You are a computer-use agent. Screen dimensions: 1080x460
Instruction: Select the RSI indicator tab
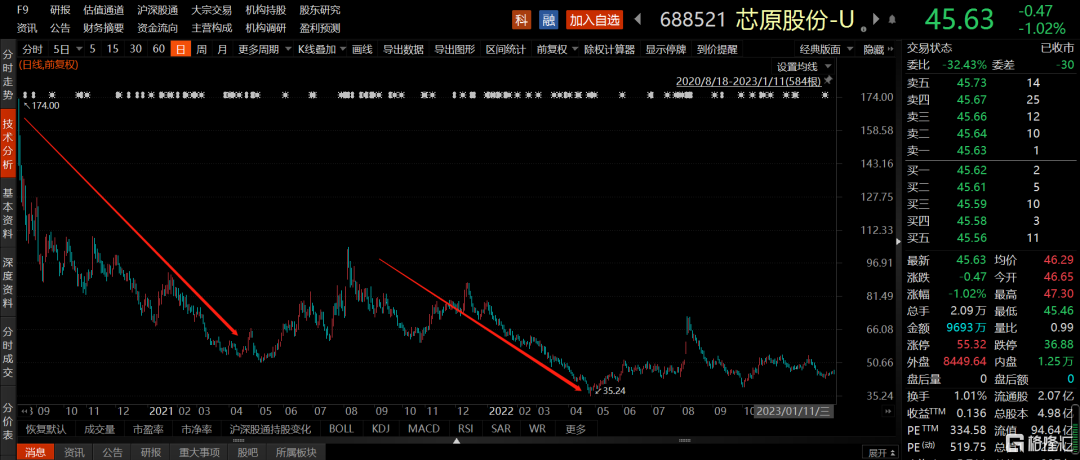pos(465,429)
